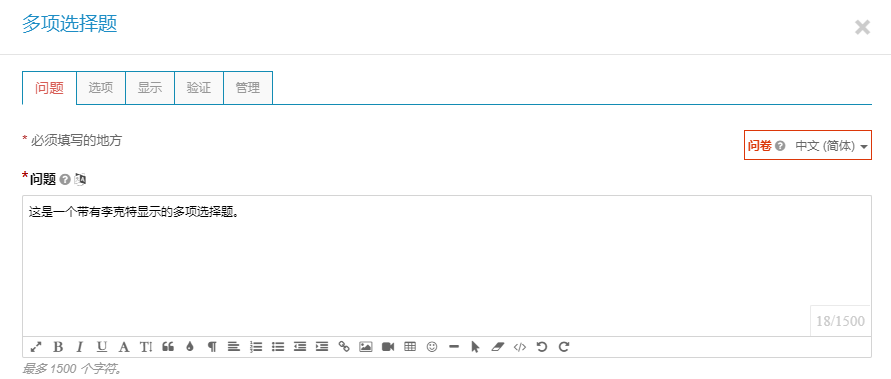Insert bulleted unordered list

tap(278, 347)
